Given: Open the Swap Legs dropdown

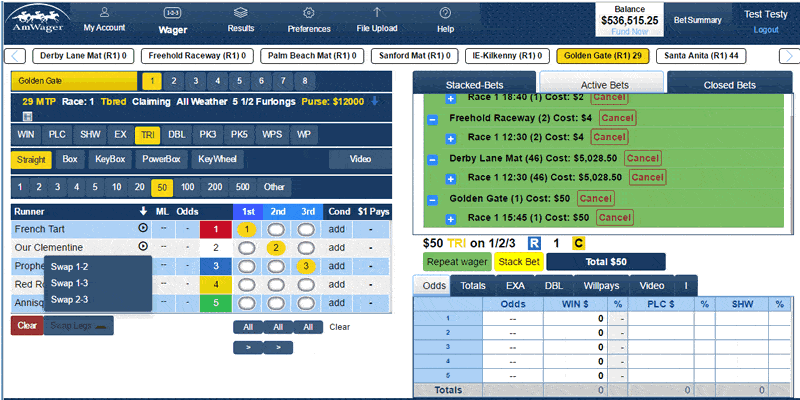Looking at the screenshot, I should click(79, 326).
